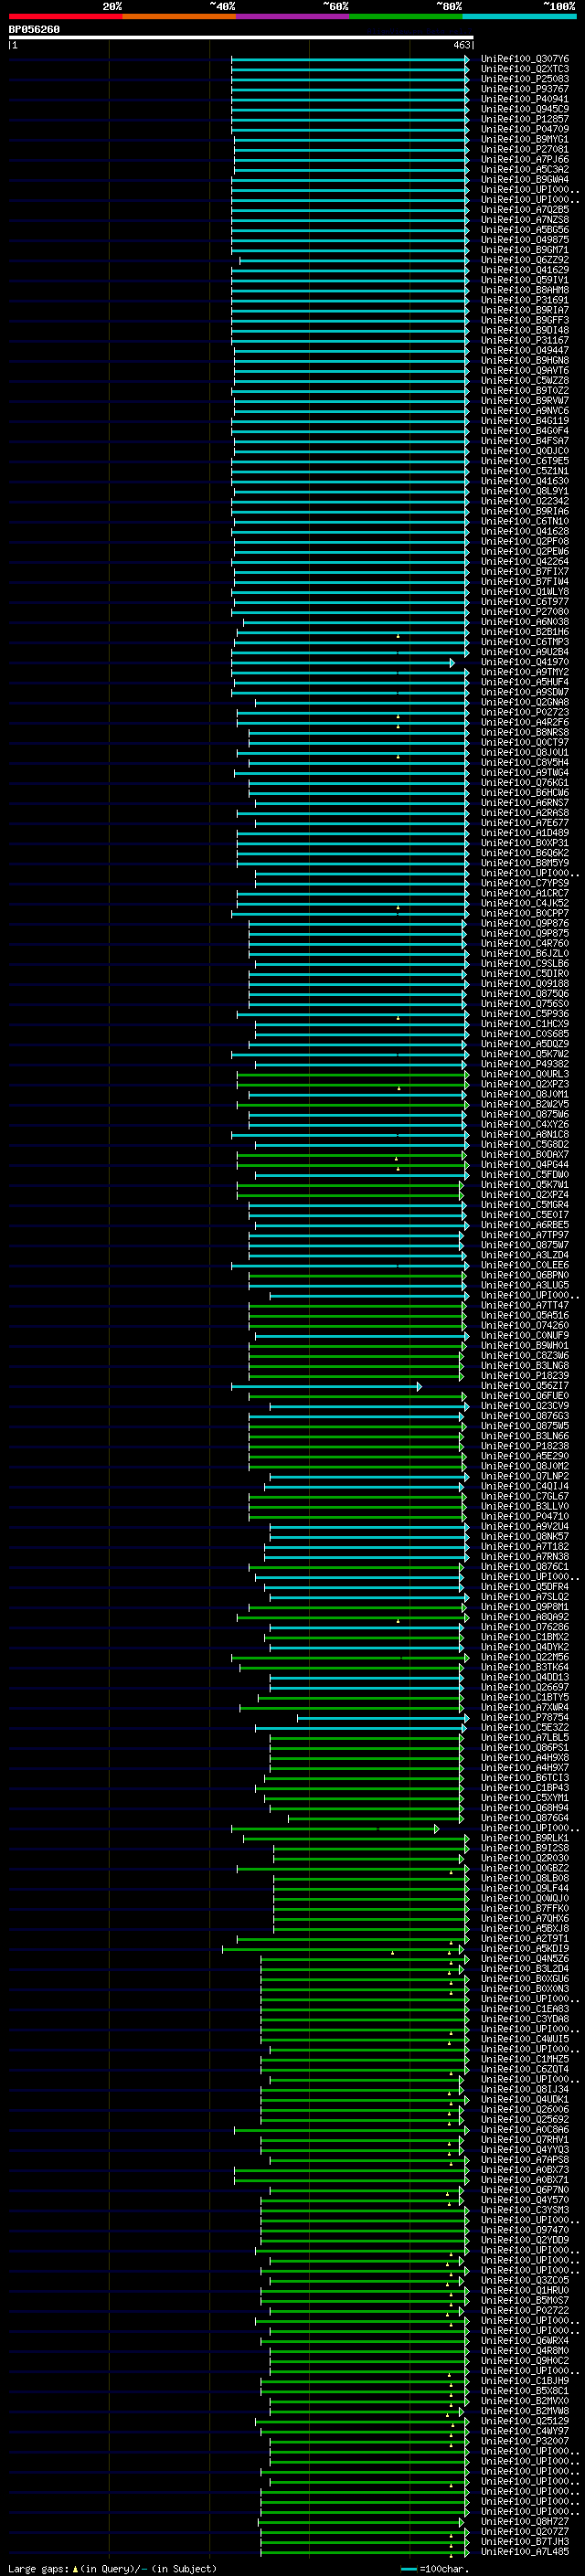Click the BP056260 query name
Viewport: 585px width, 2576px height.
click(x=34, y=30)
